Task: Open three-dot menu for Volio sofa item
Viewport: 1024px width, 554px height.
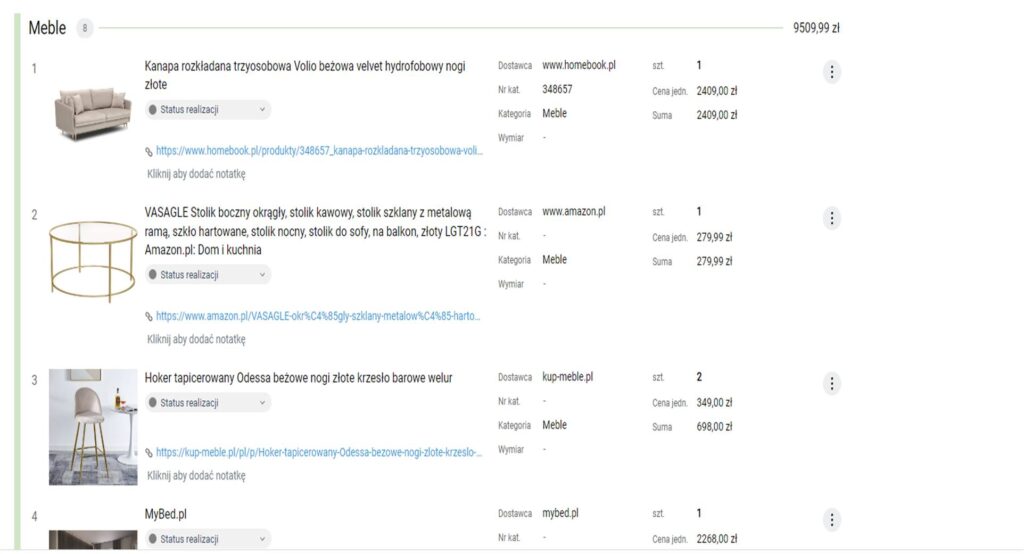Action: [x=832, y=72]
